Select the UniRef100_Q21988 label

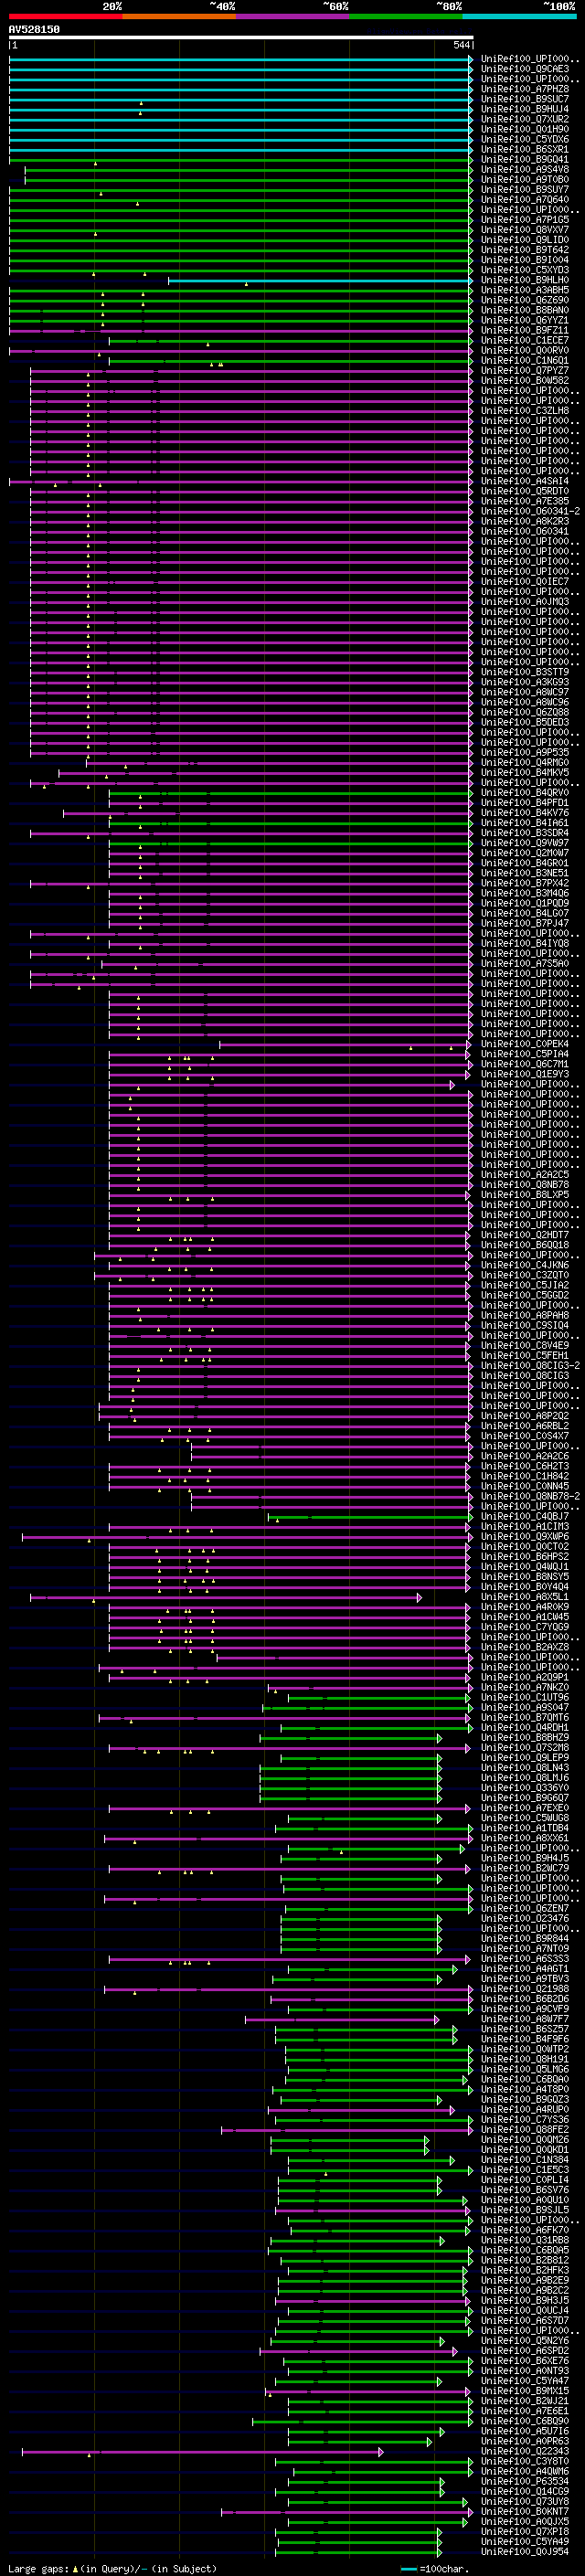point(525,1988)
